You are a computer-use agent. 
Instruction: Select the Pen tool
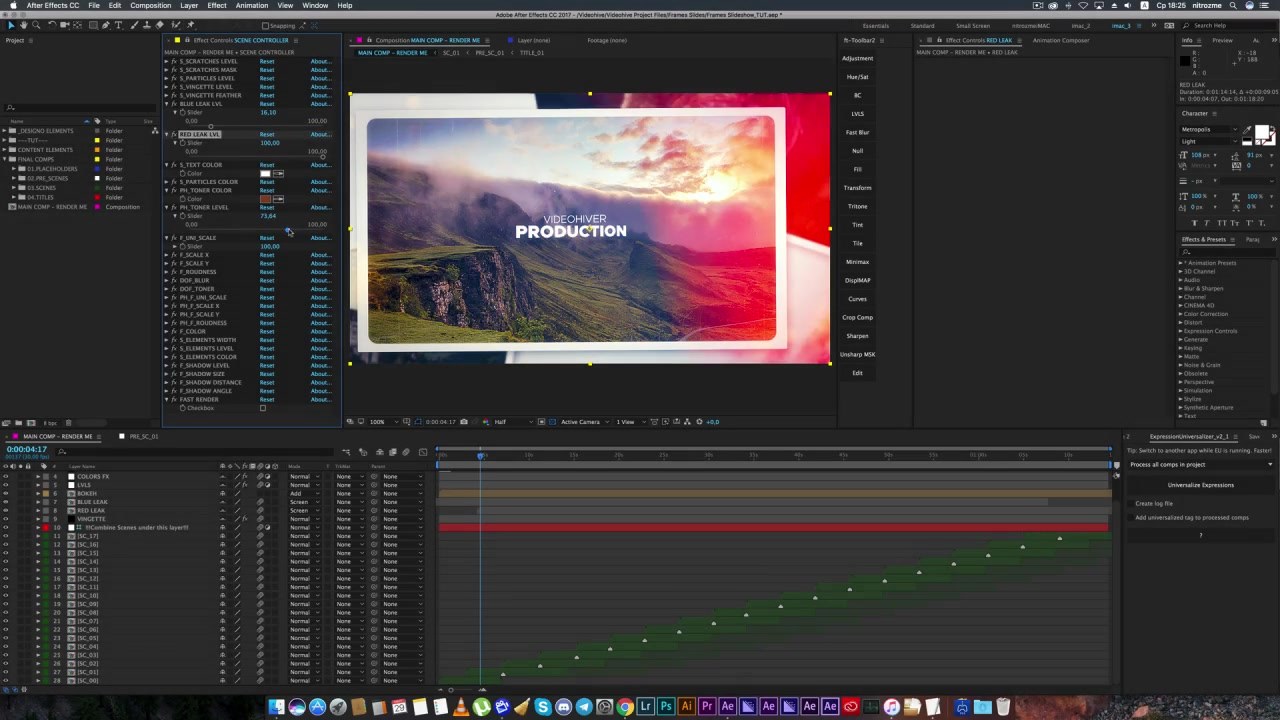pos(106,25)
